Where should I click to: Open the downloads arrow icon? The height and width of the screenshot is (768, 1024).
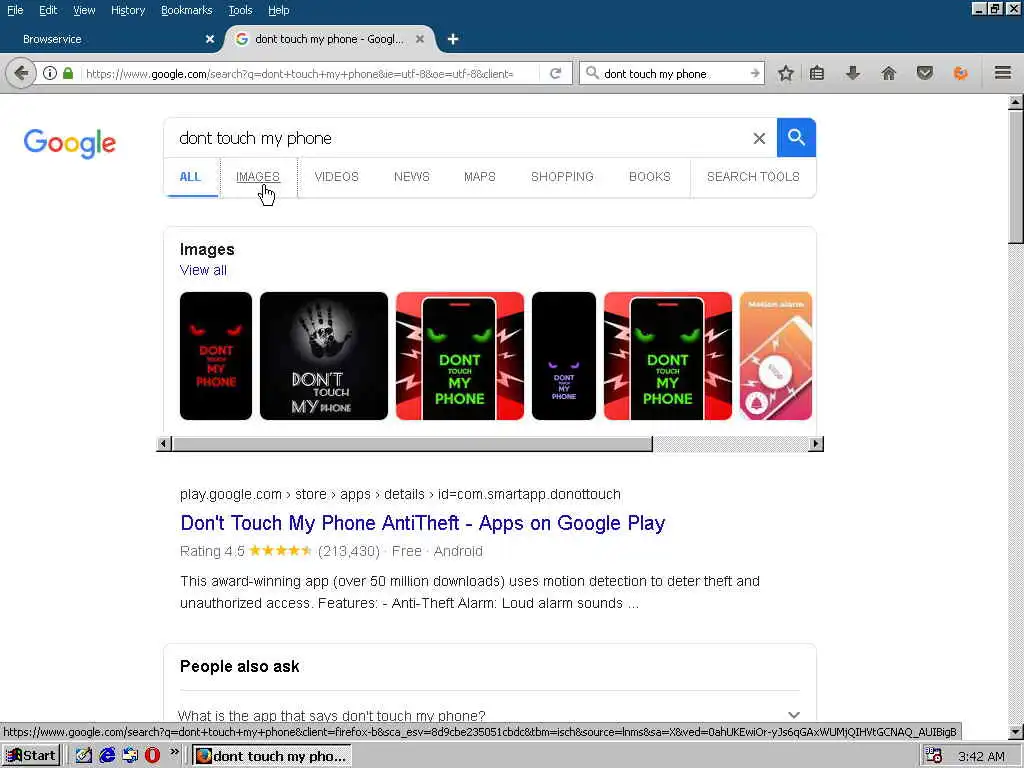click(852, 73)
